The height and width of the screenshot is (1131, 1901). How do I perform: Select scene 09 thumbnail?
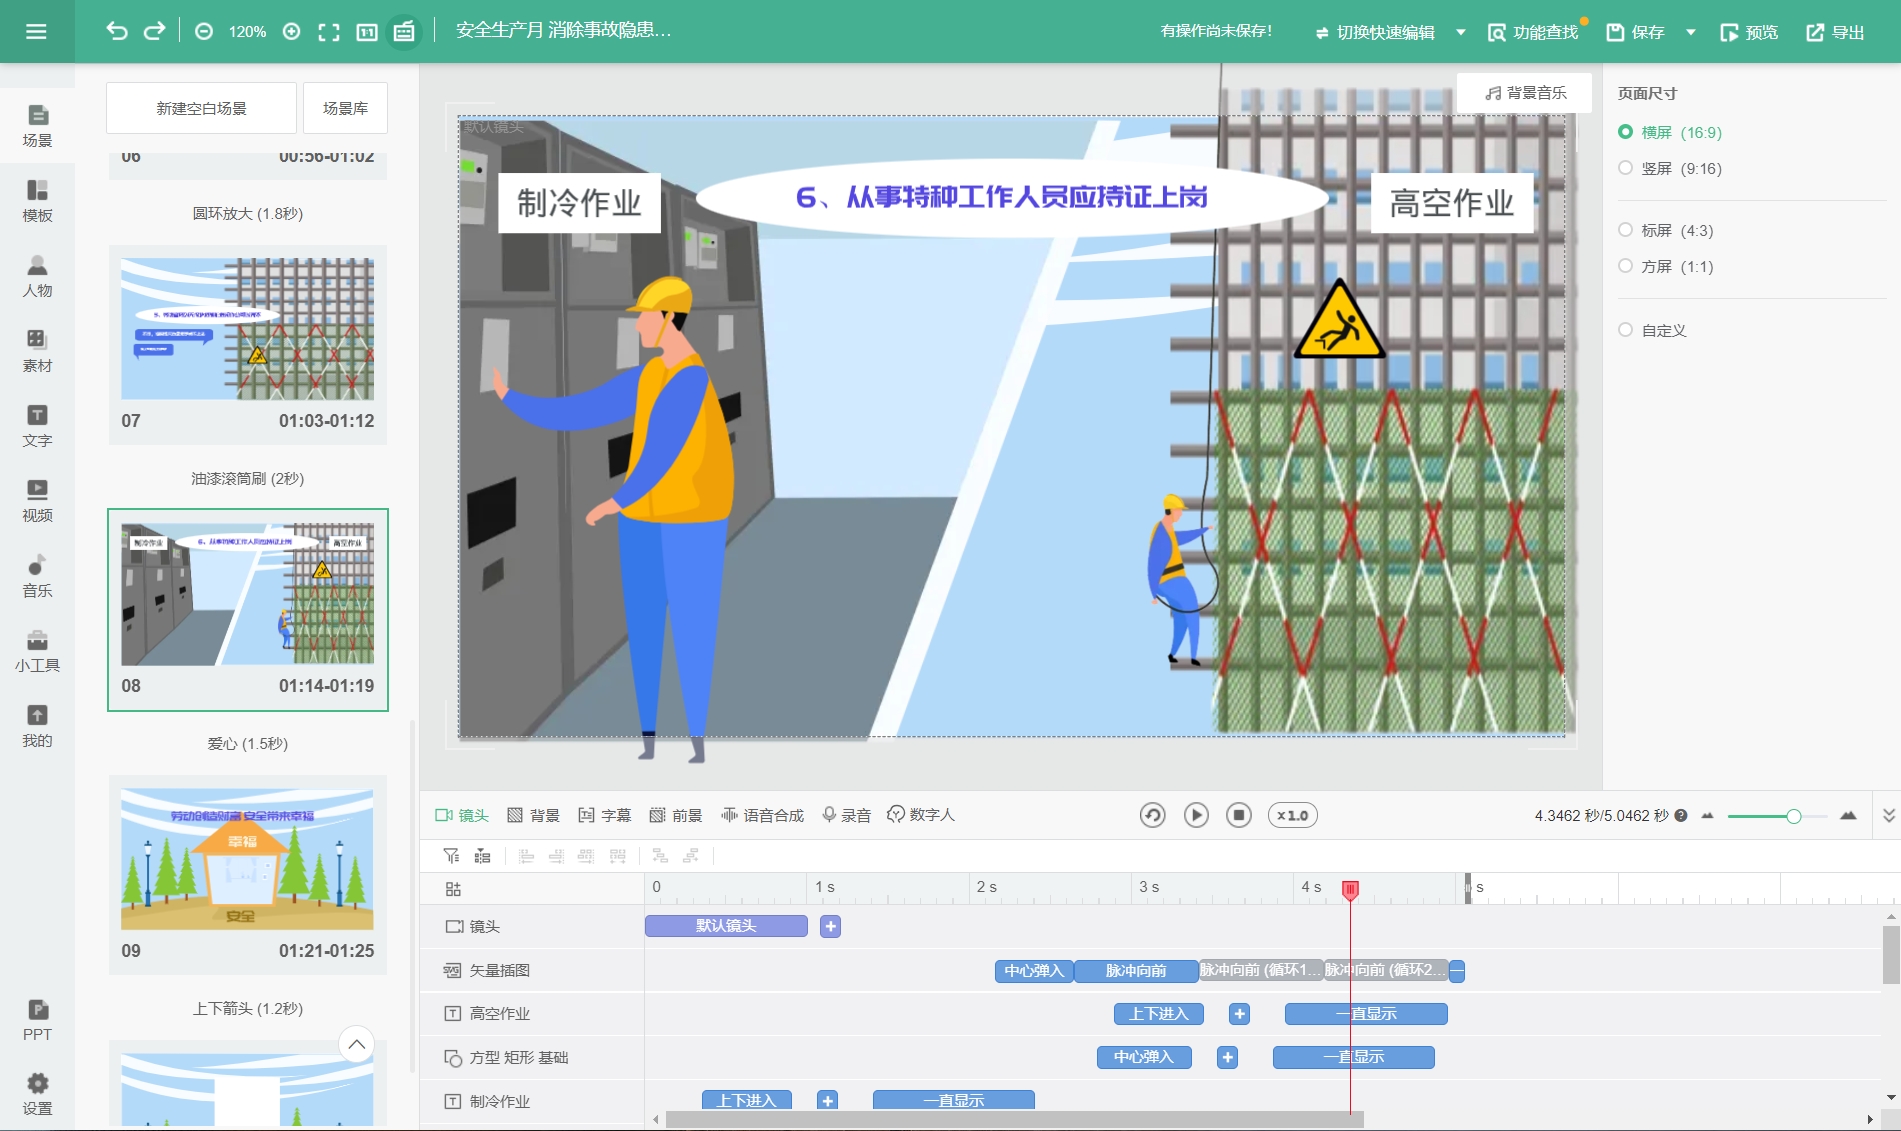coord(248,859)
